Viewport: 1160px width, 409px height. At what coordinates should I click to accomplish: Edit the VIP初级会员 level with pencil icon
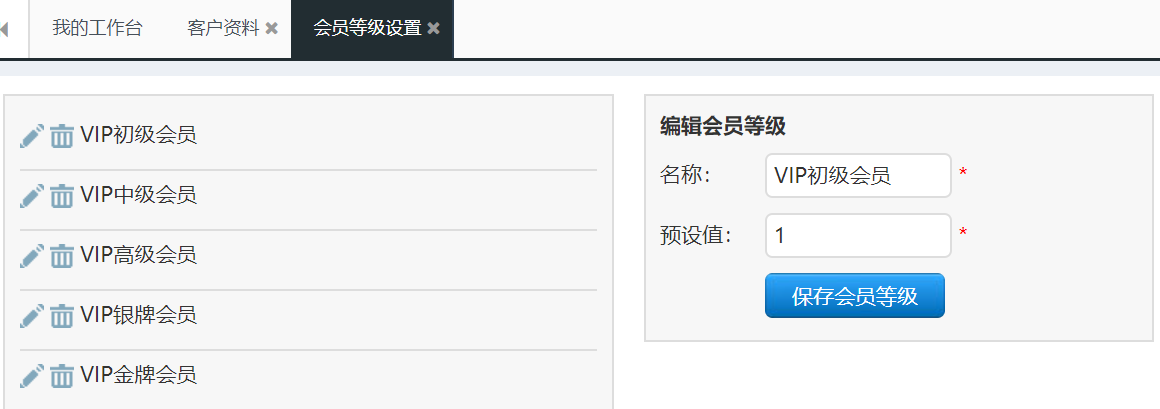point(32,136)
